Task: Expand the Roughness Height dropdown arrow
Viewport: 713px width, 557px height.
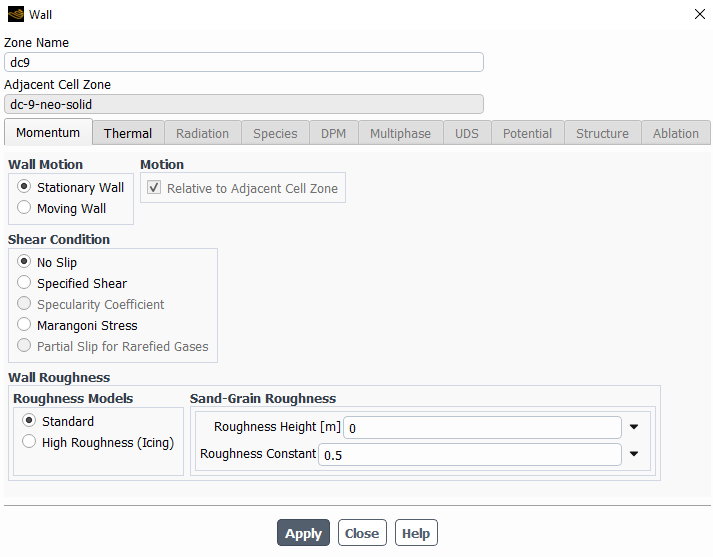Action: 634,427
